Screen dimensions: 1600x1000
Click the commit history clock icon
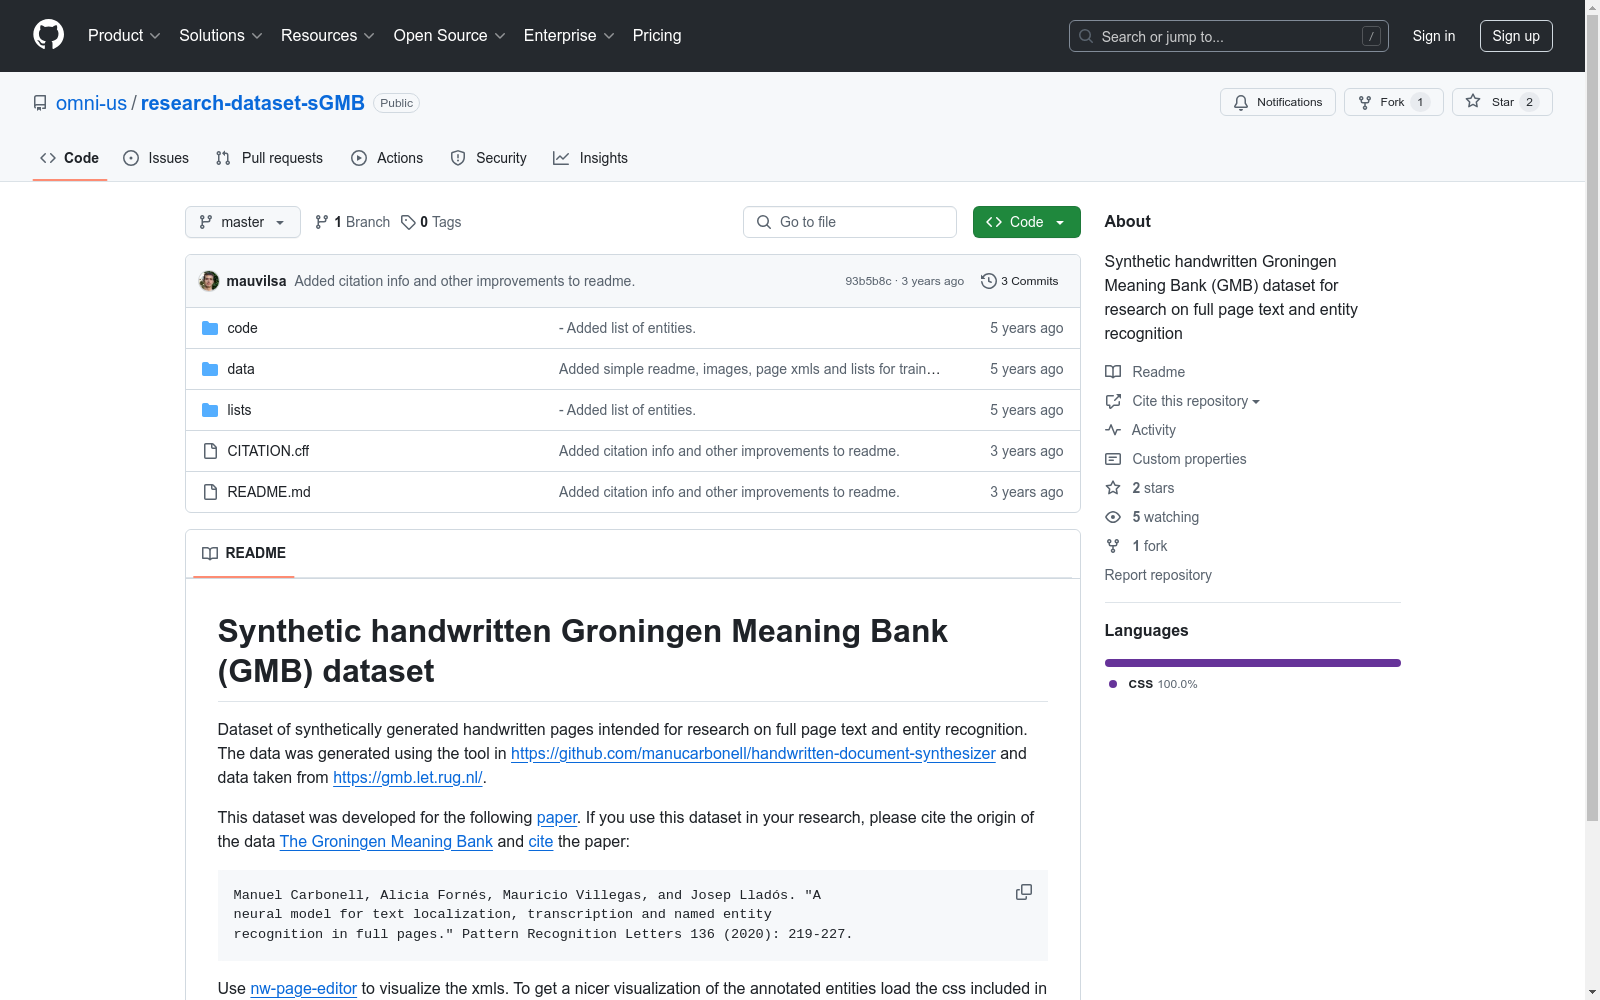click(x=989, y=281)
